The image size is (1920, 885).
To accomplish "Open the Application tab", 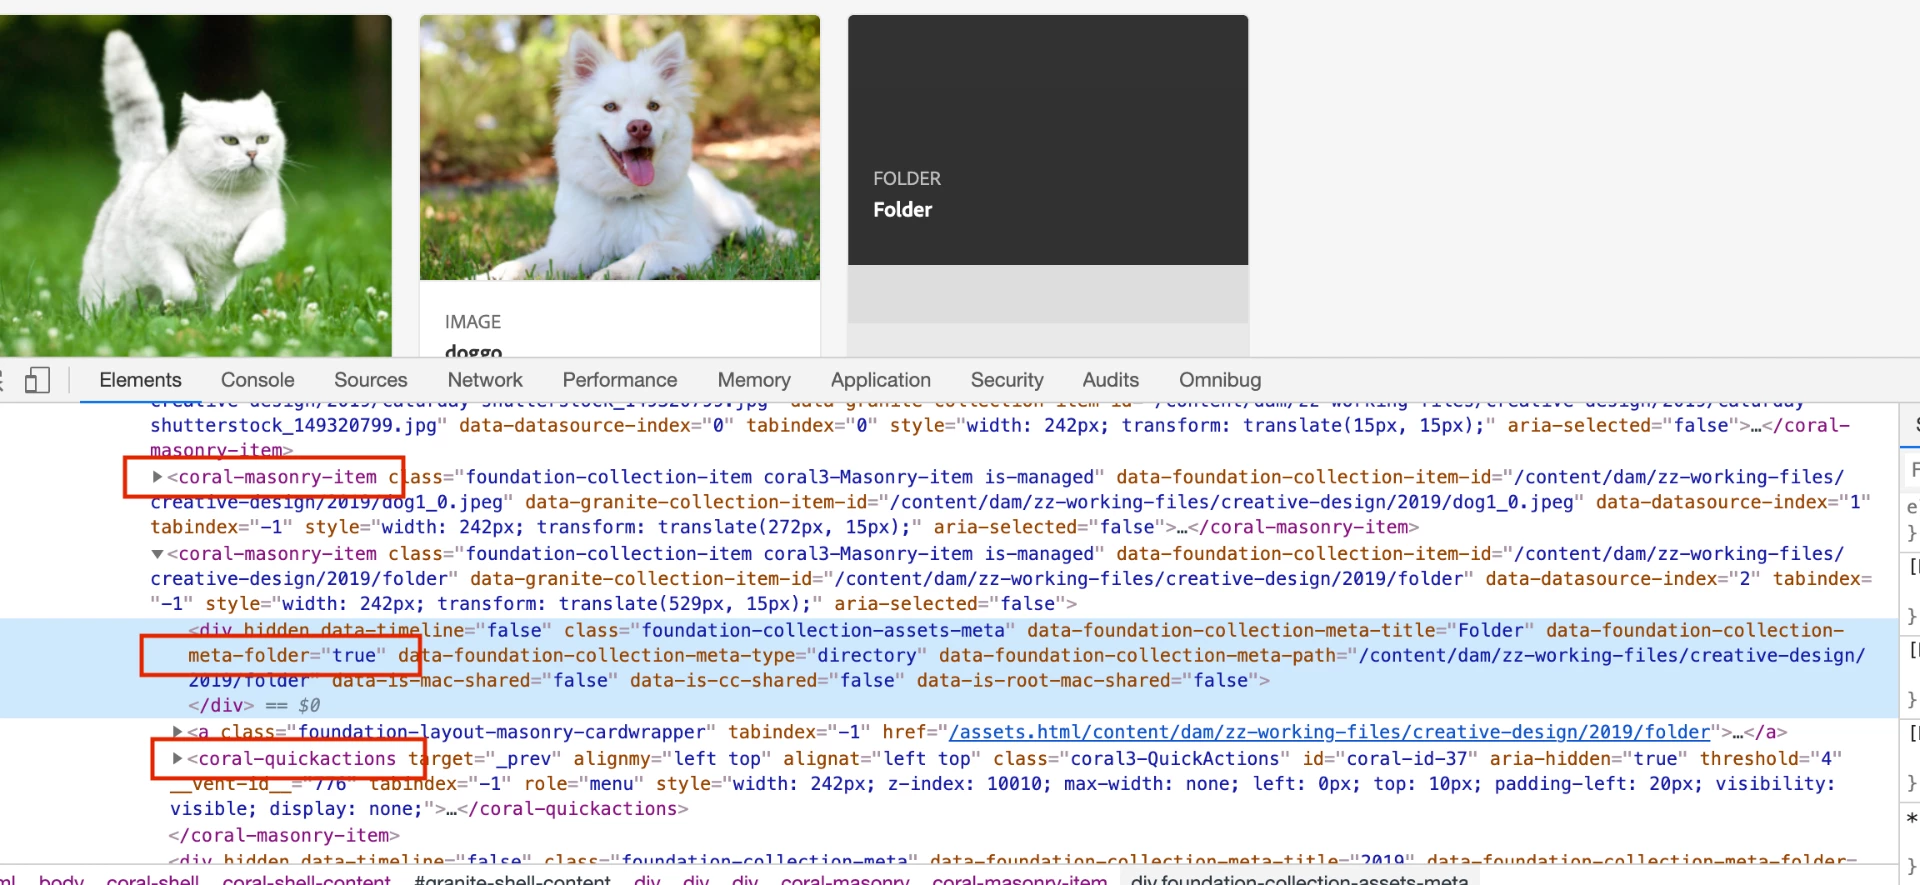I will [881, 380].
